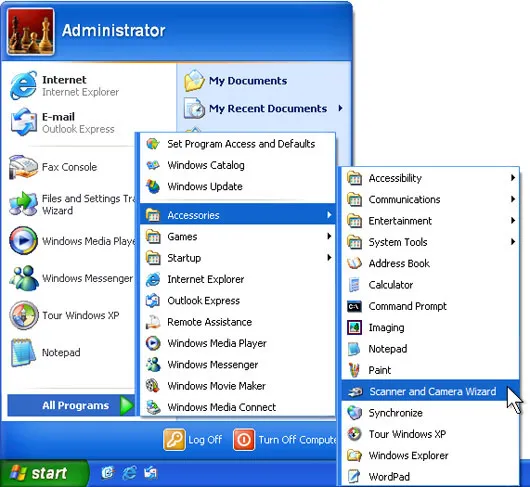Image resolution: width=530 pixels, height=487 pixels.
Task: Choose Windows Media Player in programs menu
Action: click(238, 343)
